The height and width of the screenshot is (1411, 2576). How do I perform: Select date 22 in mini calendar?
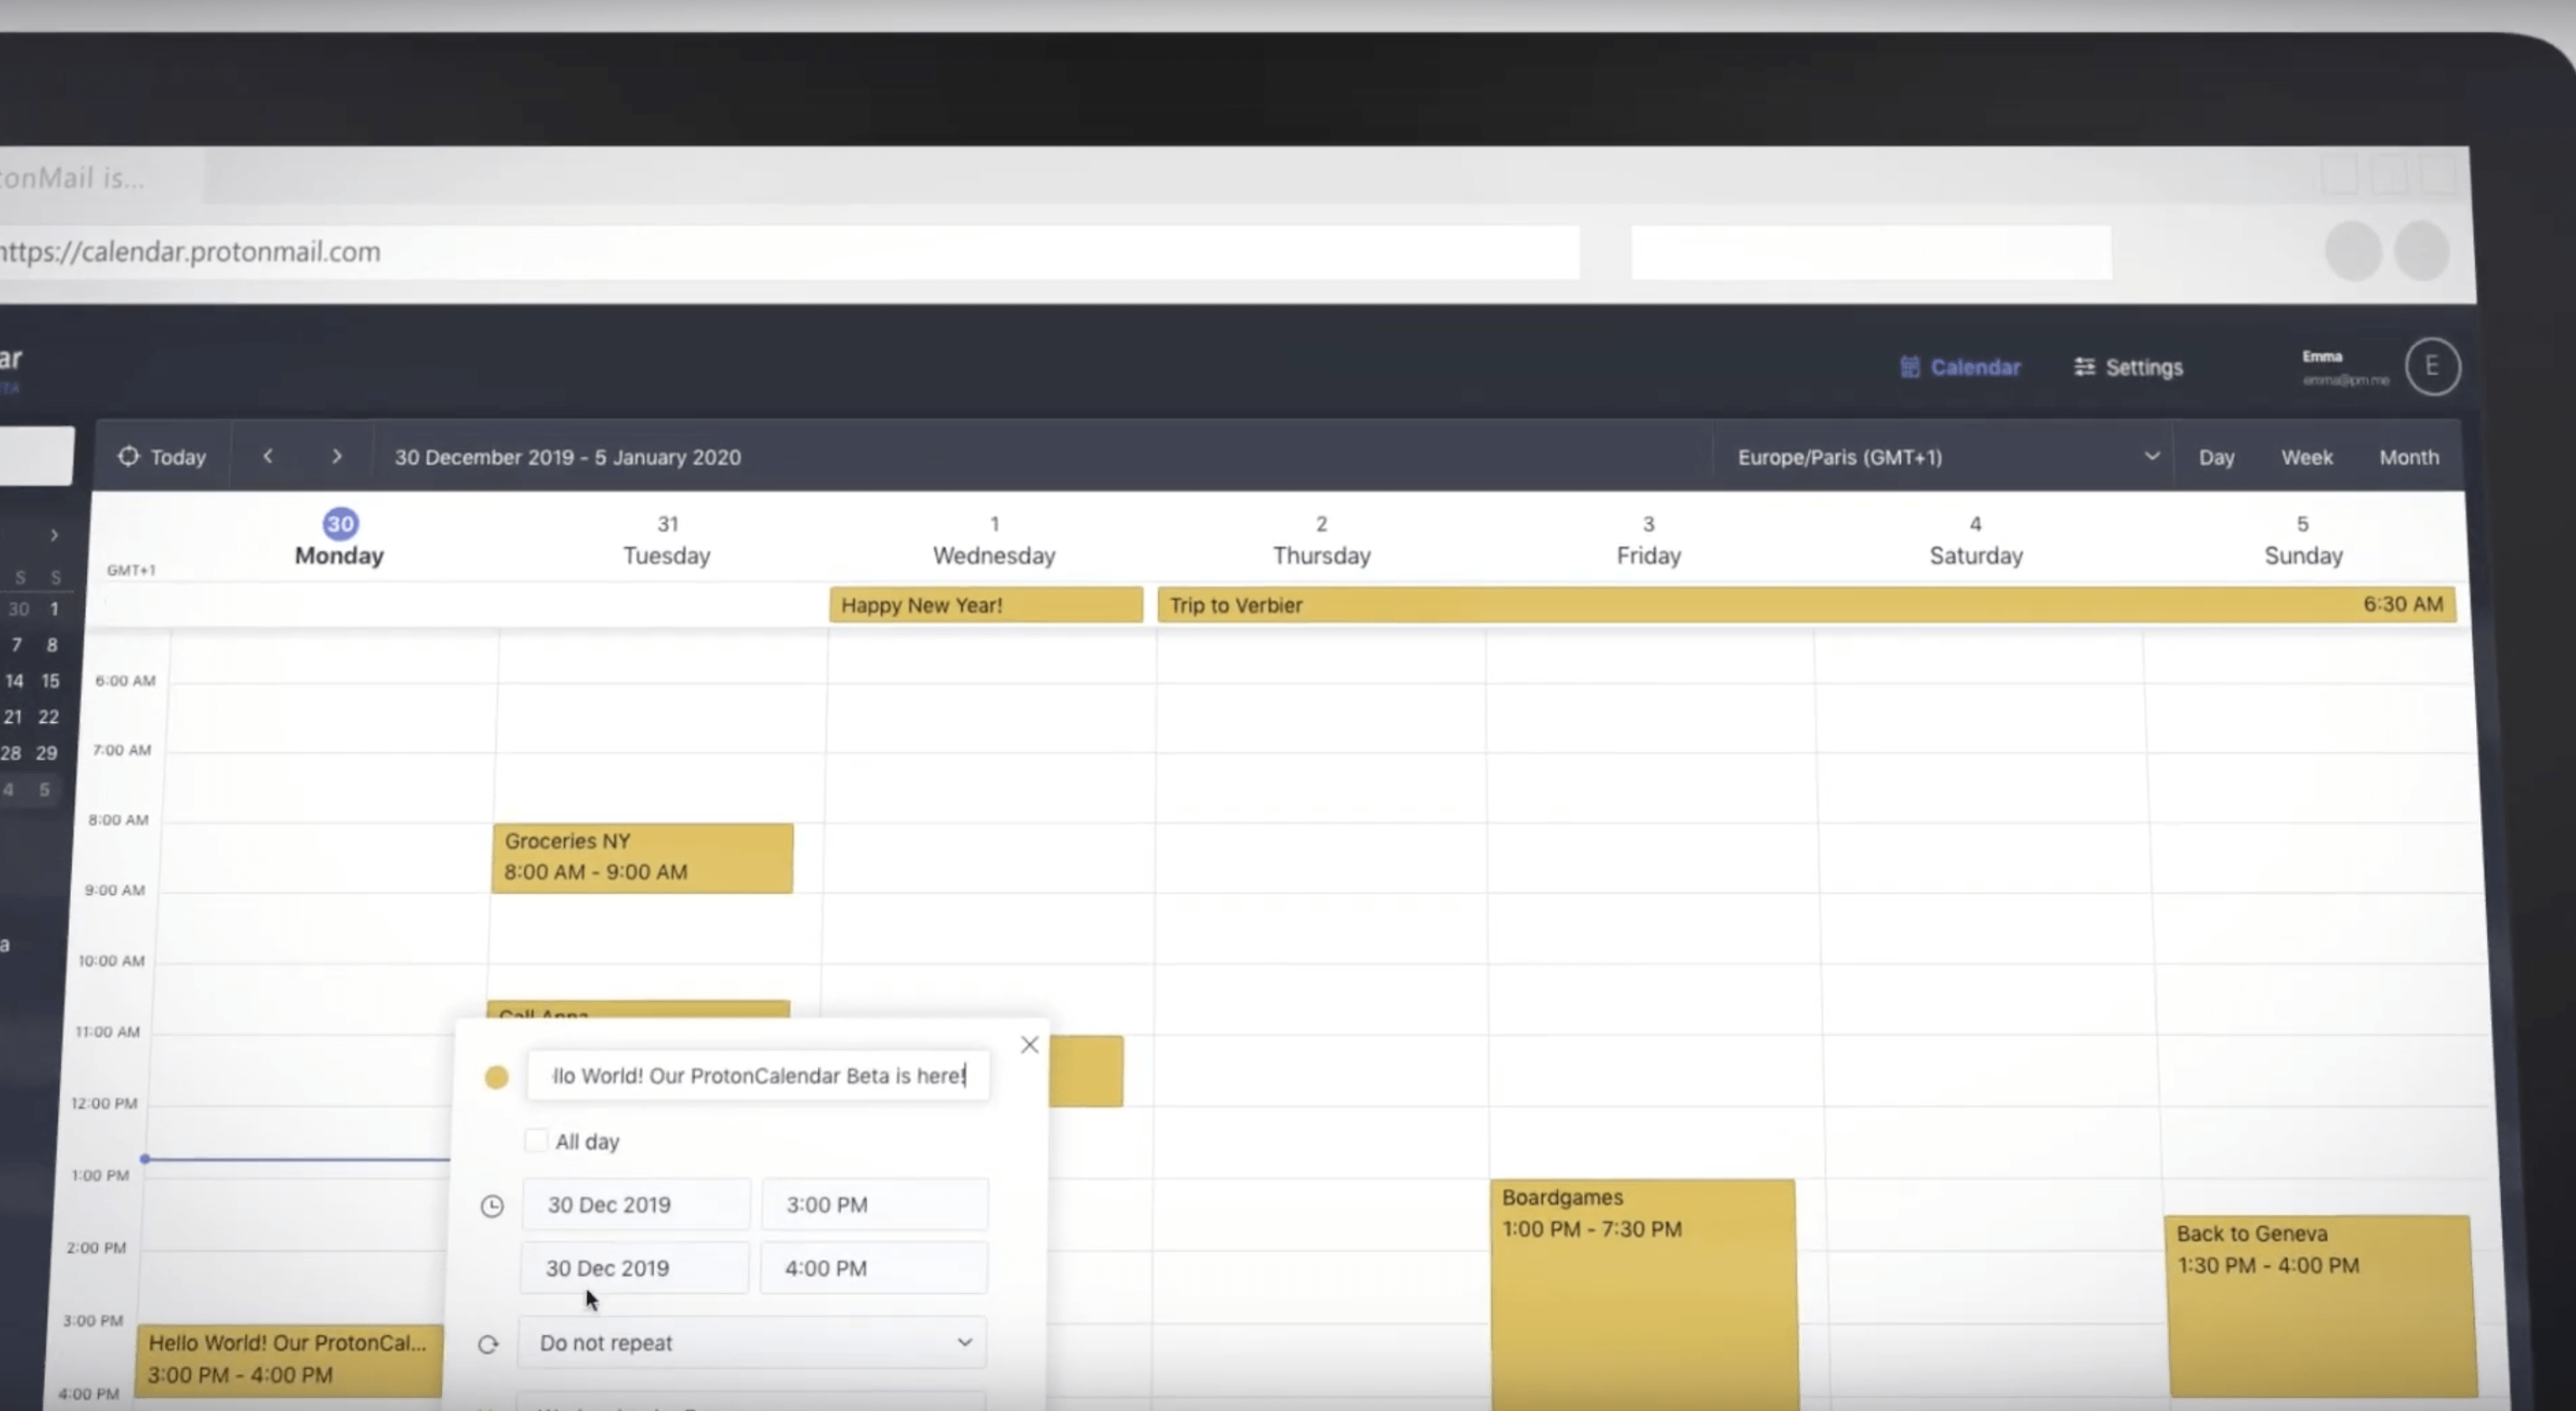click(48, 717)
